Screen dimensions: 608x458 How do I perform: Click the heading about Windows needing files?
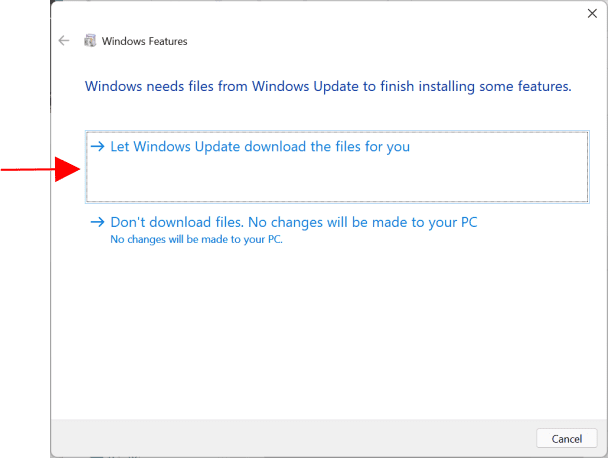(328, 87)
